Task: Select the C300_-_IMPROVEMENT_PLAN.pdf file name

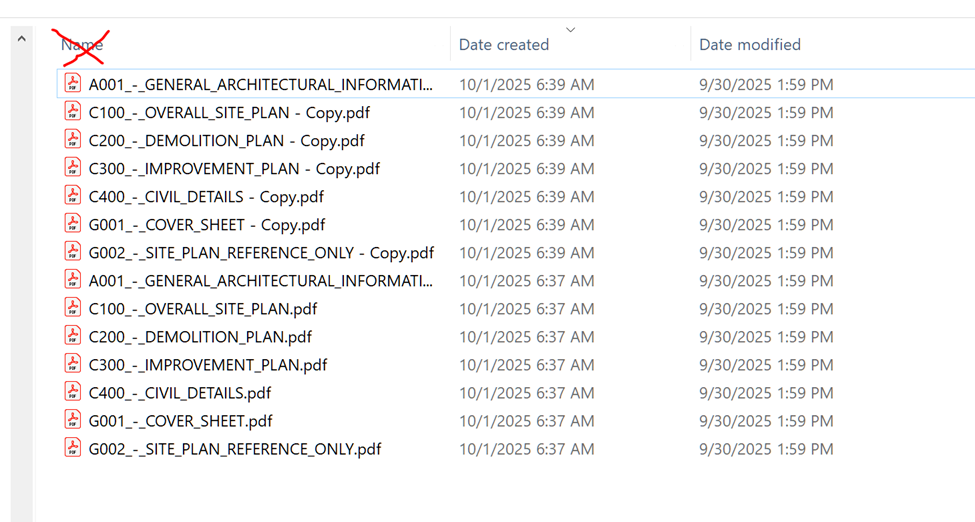Action: 208,365
